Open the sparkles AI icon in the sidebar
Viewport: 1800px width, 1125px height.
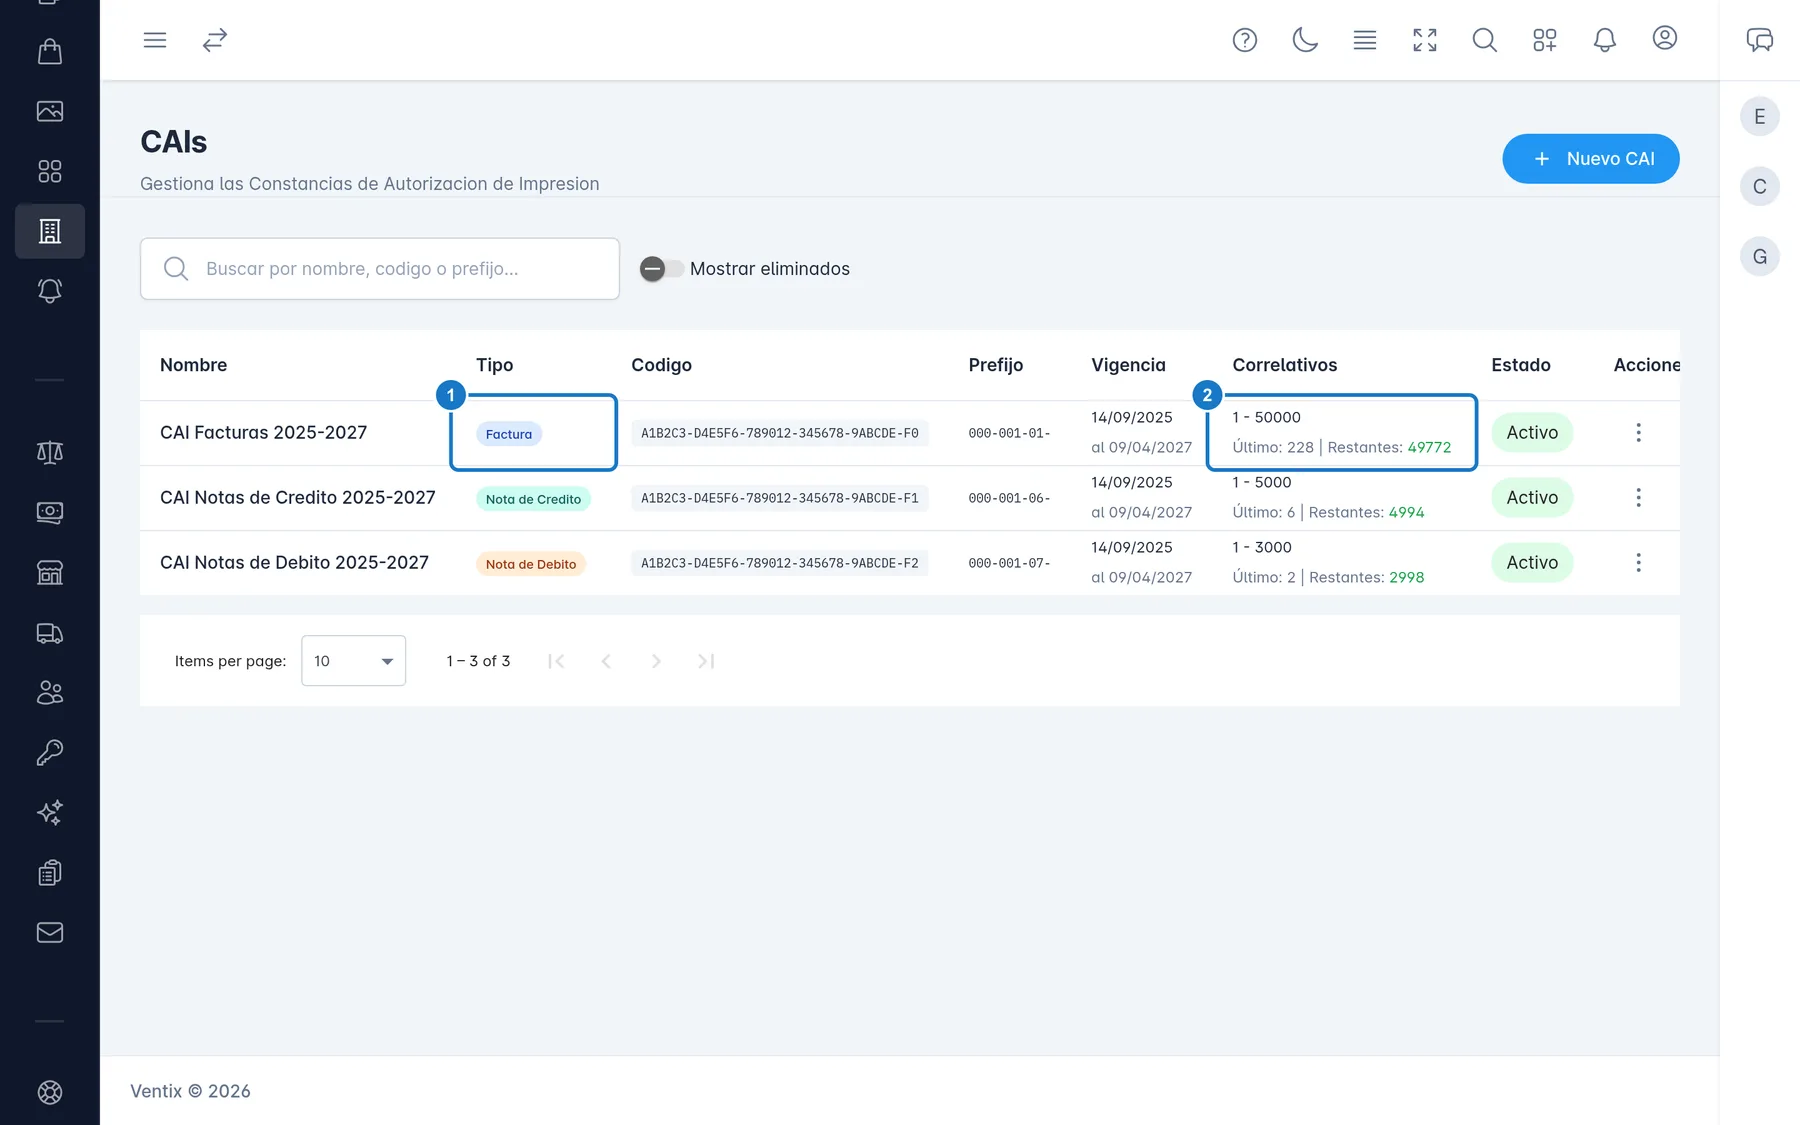[50, 812]
